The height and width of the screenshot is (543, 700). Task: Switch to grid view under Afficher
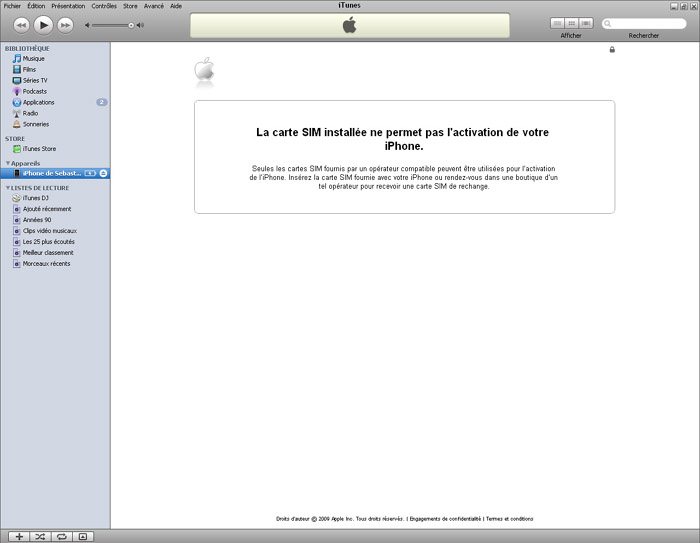click(x=571, y=23)
